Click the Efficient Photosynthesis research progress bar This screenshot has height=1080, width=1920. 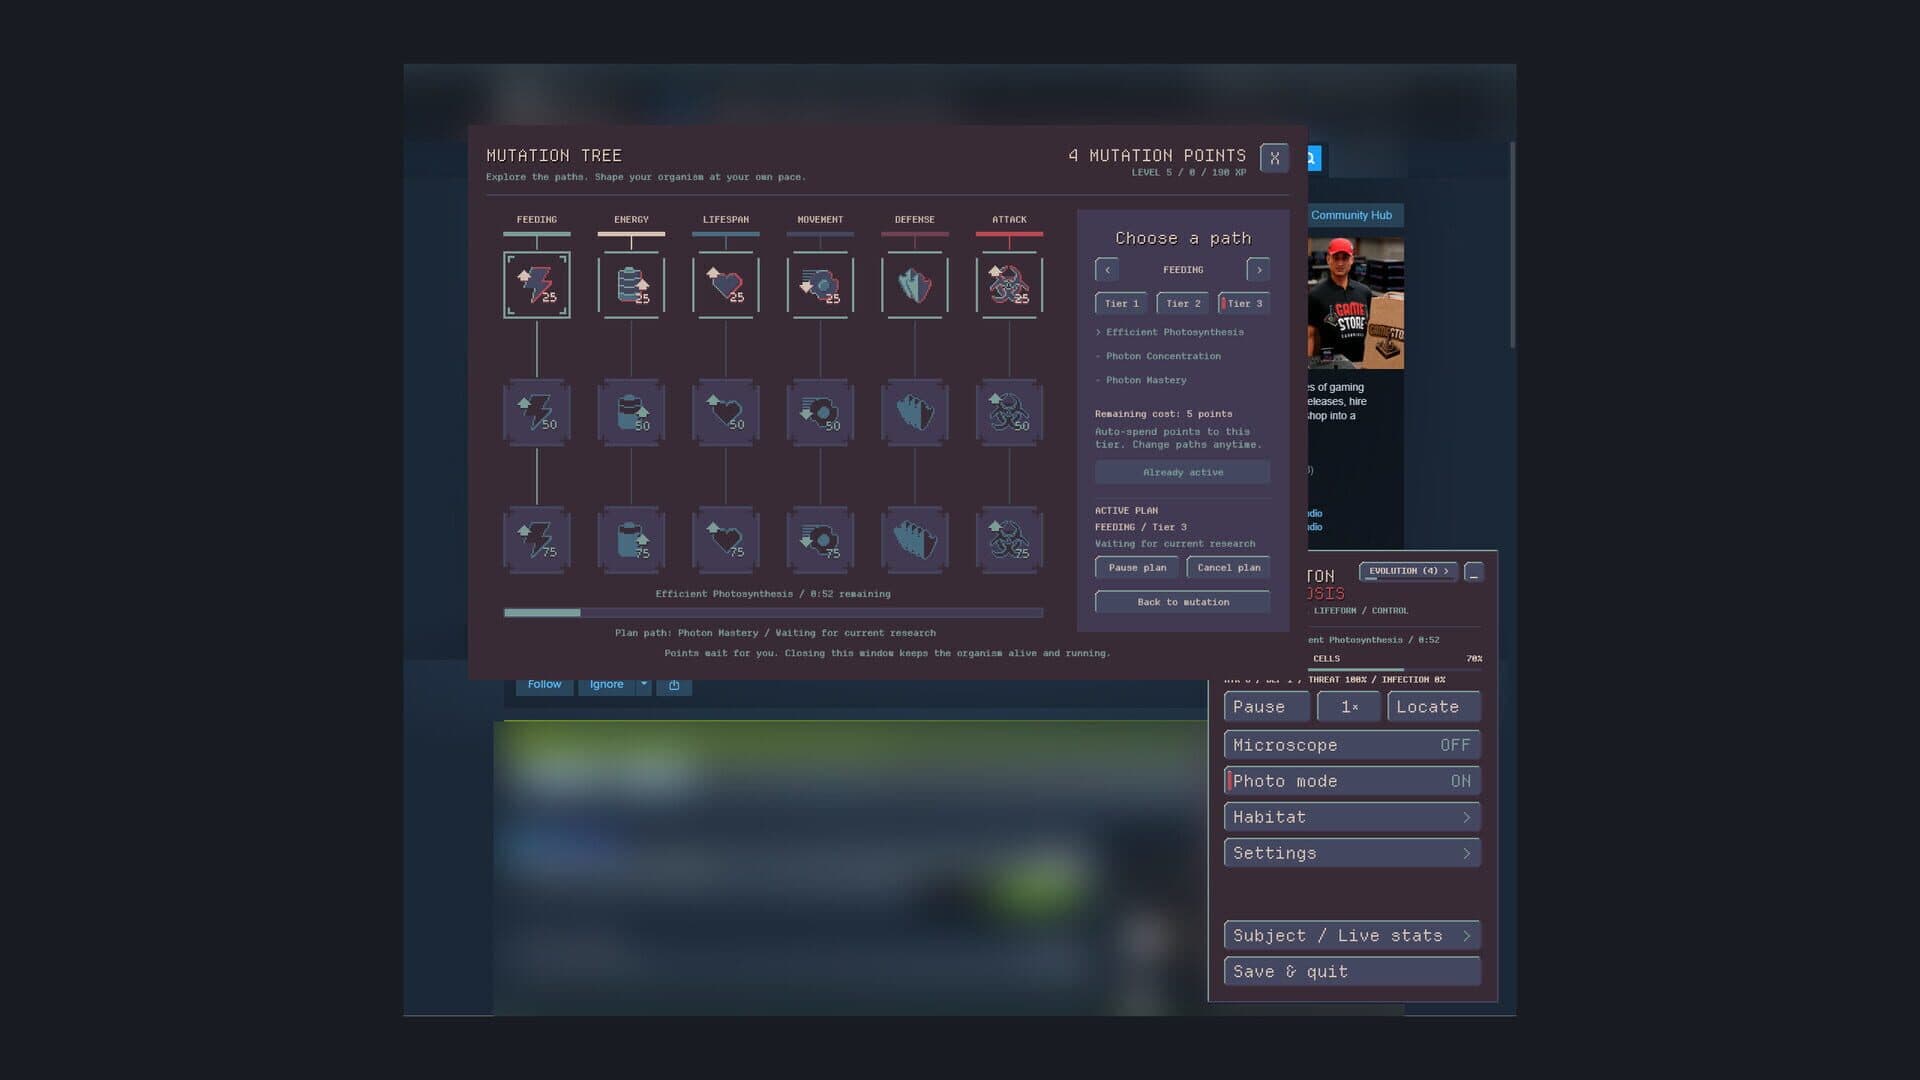[x=773, y=613]
